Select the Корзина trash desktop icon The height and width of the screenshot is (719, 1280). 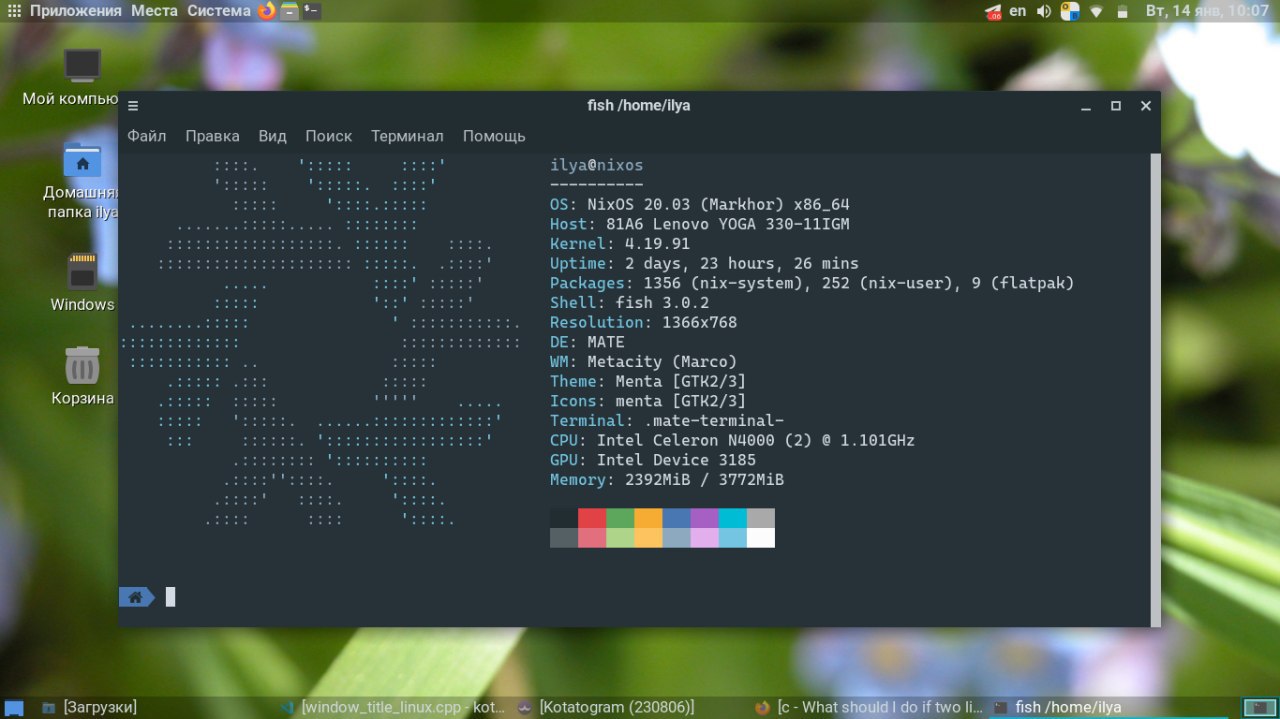pyautogui.click(x=82, y=376)
